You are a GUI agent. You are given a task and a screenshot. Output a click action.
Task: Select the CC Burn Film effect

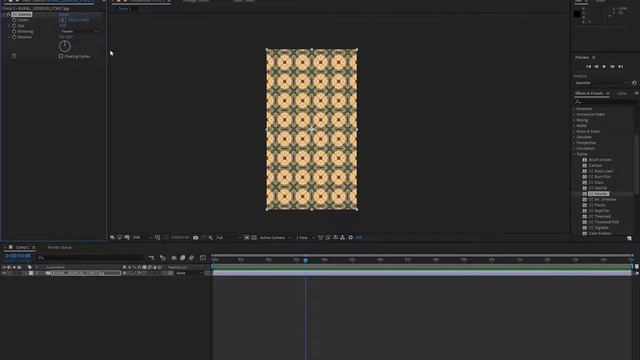pos(600,177)
